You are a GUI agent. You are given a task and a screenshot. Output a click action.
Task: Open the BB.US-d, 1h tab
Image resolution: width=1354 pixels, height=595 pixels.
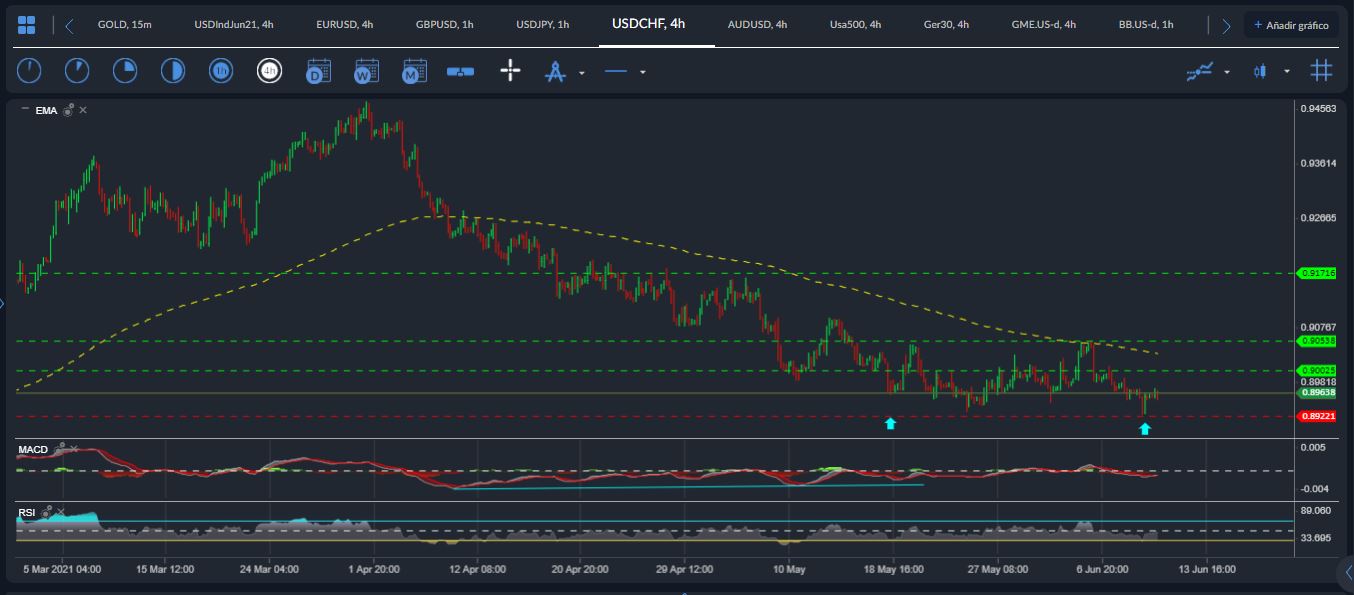pos(1146,24)
